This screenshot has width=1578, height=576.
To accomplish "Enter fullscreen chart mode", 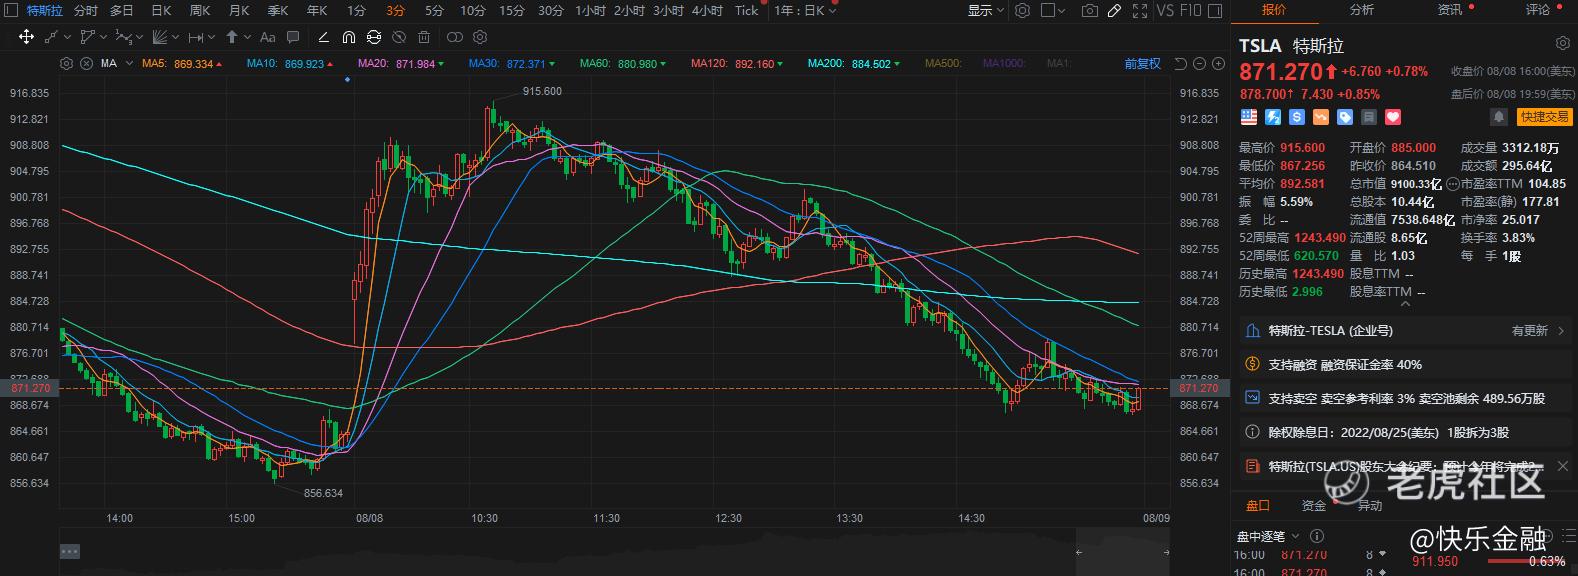I will coord(1139,10).
